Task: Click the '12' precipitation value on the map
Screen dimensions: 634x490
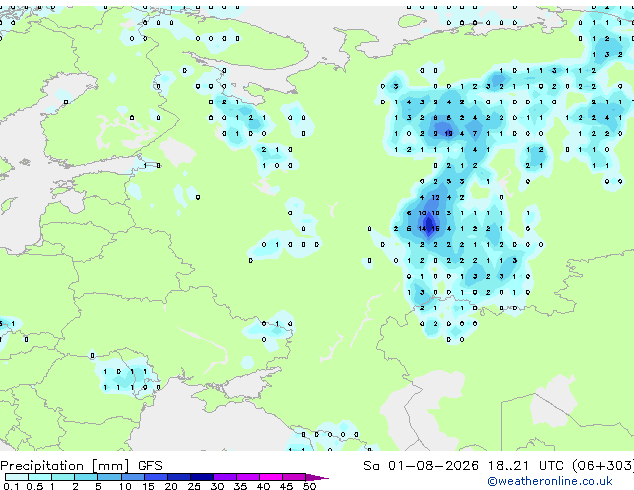Action: click(x=435, y=197)
